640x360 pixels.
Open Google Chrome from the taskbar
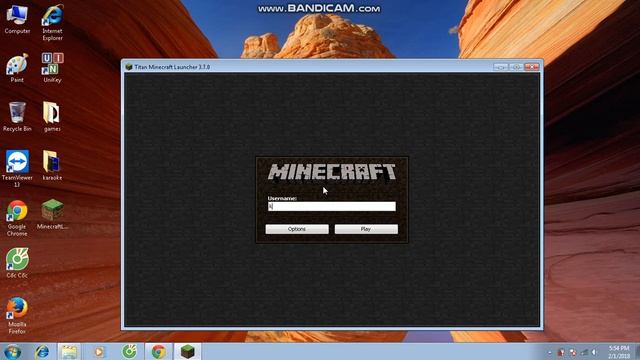click(x=159, y=352)
